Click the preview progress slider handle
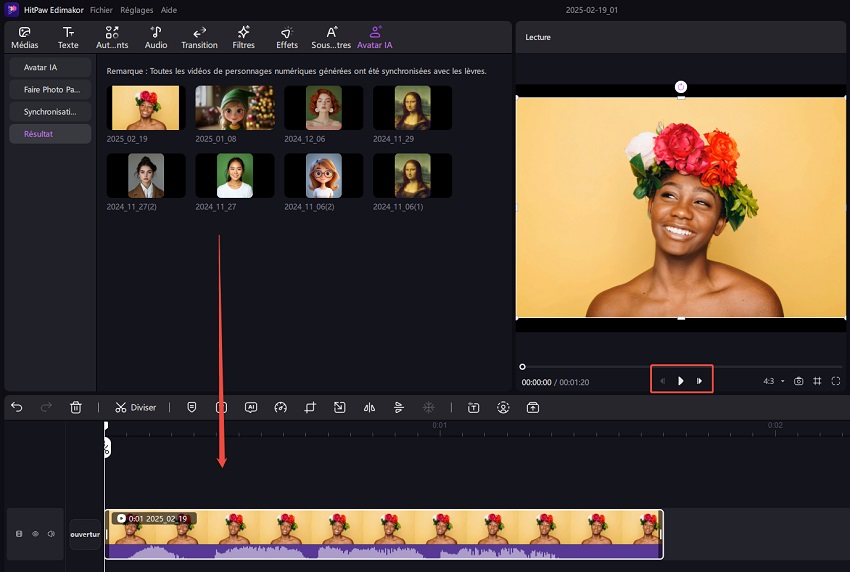The height and width of the screenshot is (572, 850). (x=523, y=367)
